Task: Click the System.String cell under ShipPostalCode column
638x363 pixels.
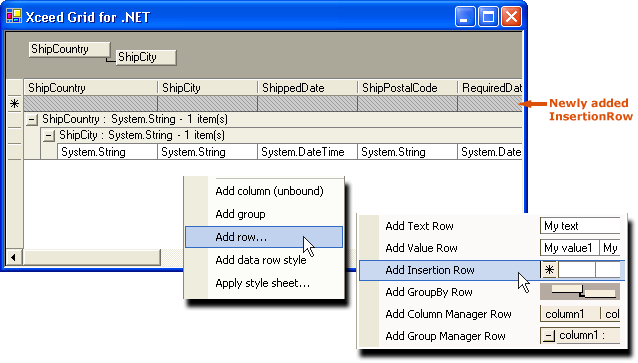Action: (407, 152)
